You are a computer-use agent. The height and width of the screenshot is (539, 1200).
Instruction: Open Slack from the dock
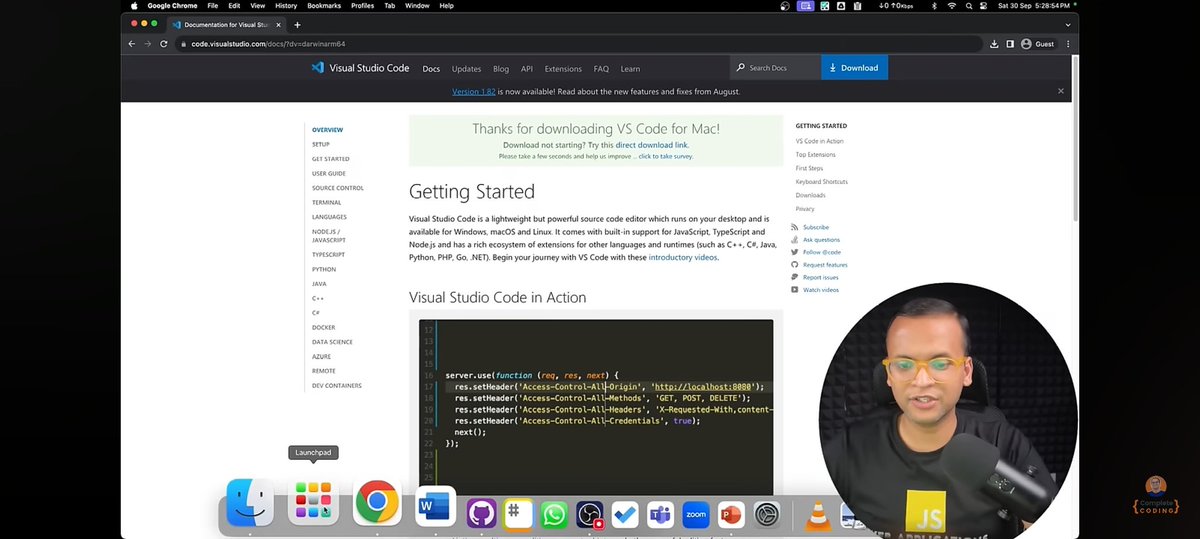pyautogui.click(x=518, y=514)
